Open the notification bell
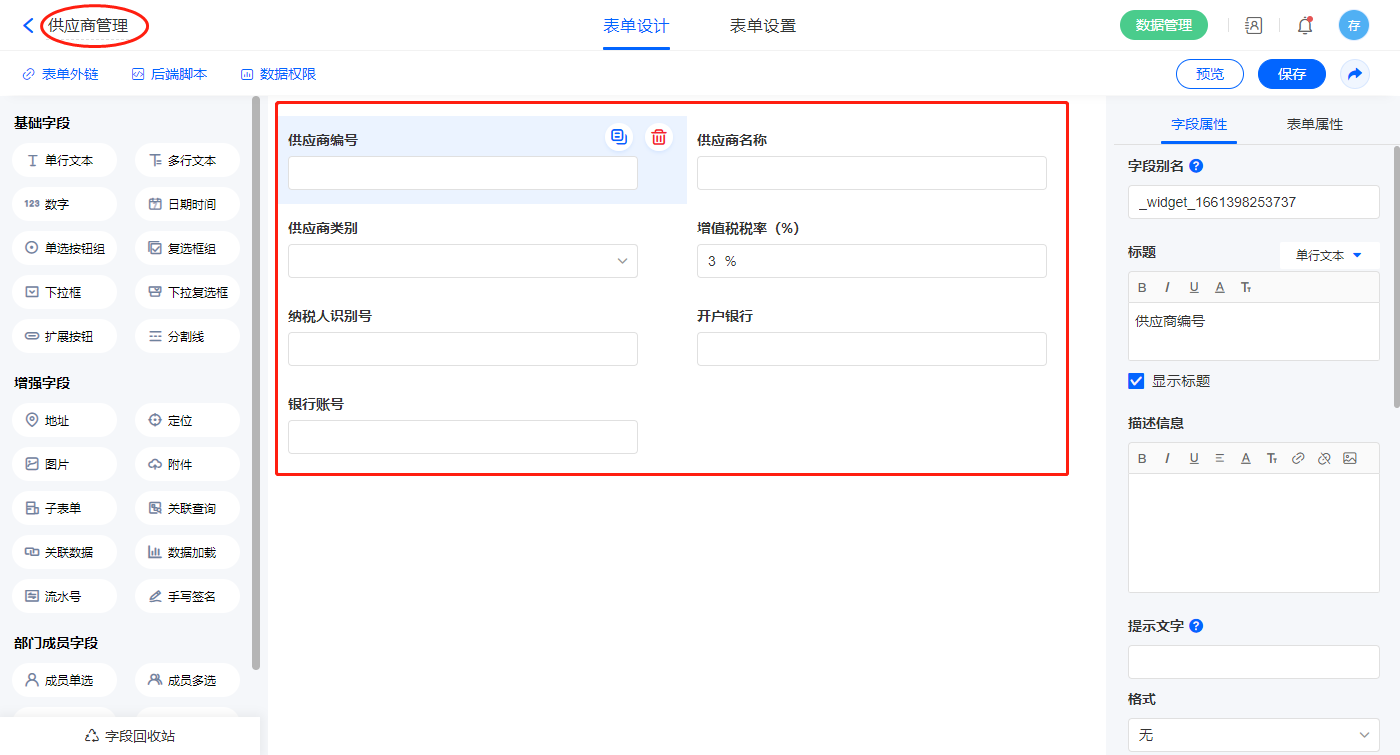 pos(1304,26)
